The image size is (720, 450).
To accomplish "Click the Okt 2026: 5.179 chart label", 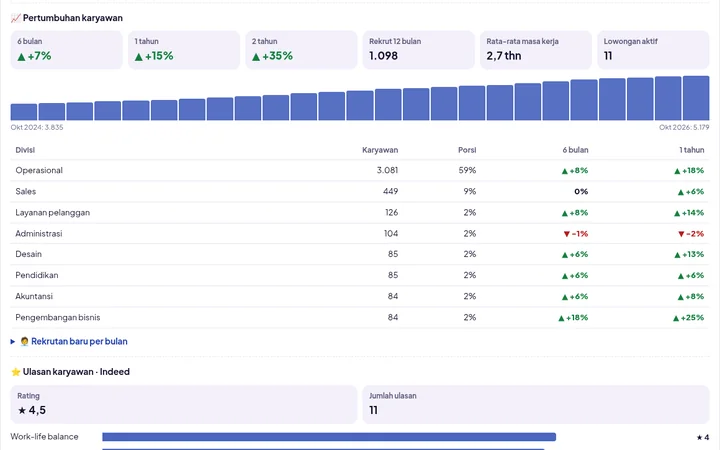I will point(684,127).
